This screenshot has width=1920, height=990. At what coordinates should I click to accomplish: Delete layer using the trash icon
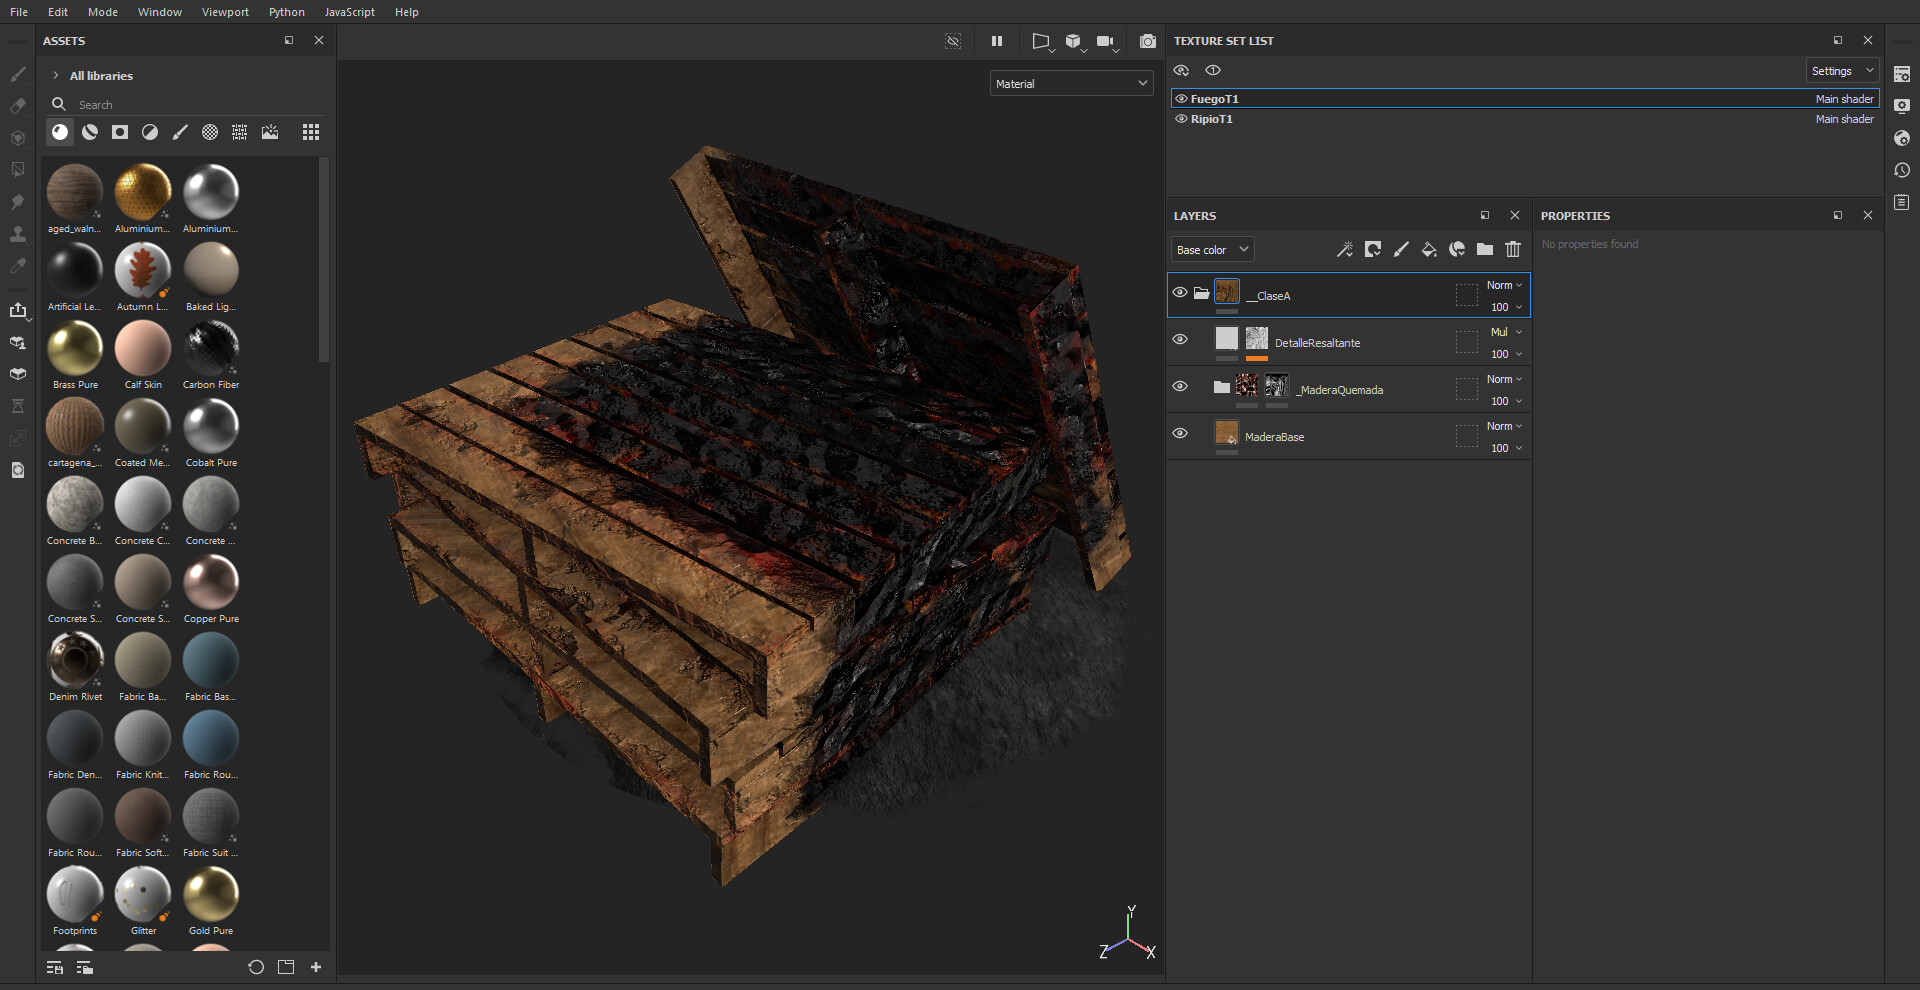tap(1513, 250)
